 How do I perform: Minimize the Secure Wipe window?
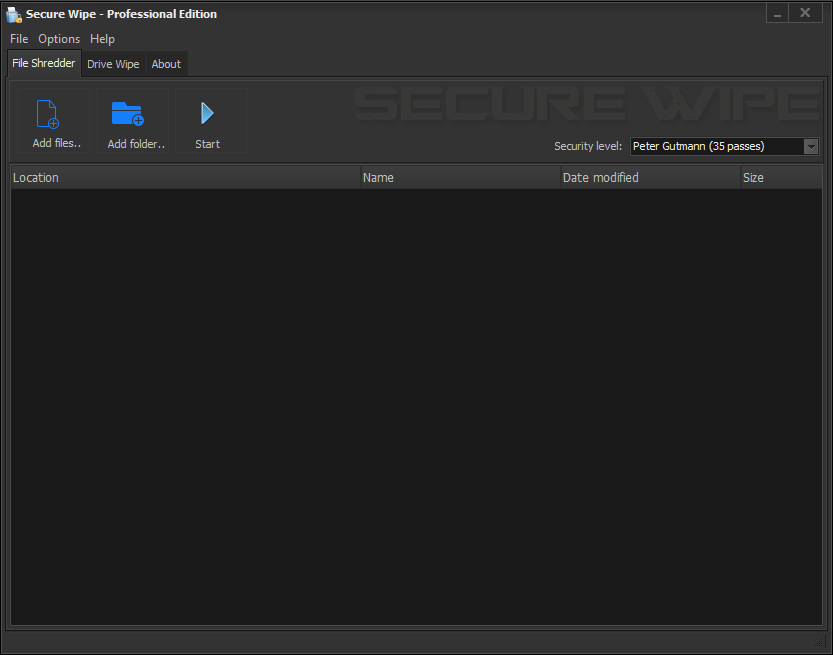[777, 13]
